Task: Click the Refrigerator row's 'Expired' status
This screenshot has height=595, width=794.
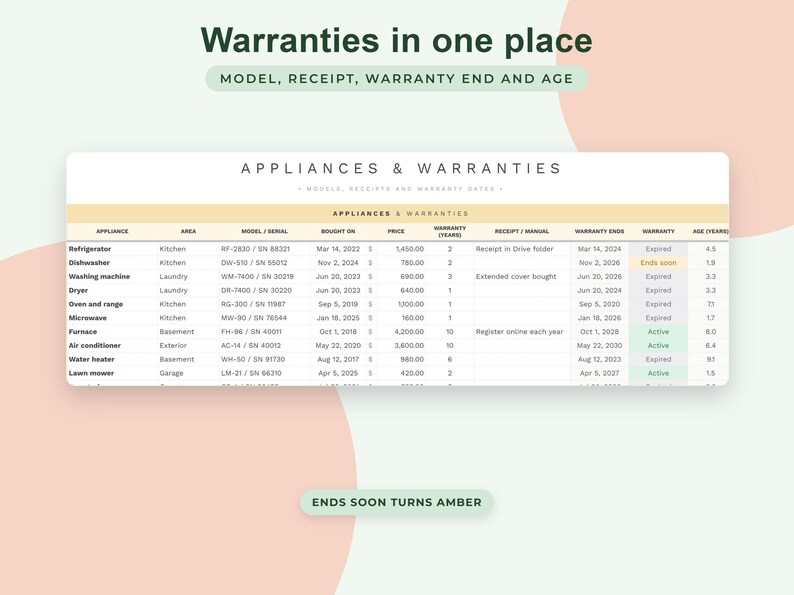Action: pyautogui.click(x=658, y=249)
